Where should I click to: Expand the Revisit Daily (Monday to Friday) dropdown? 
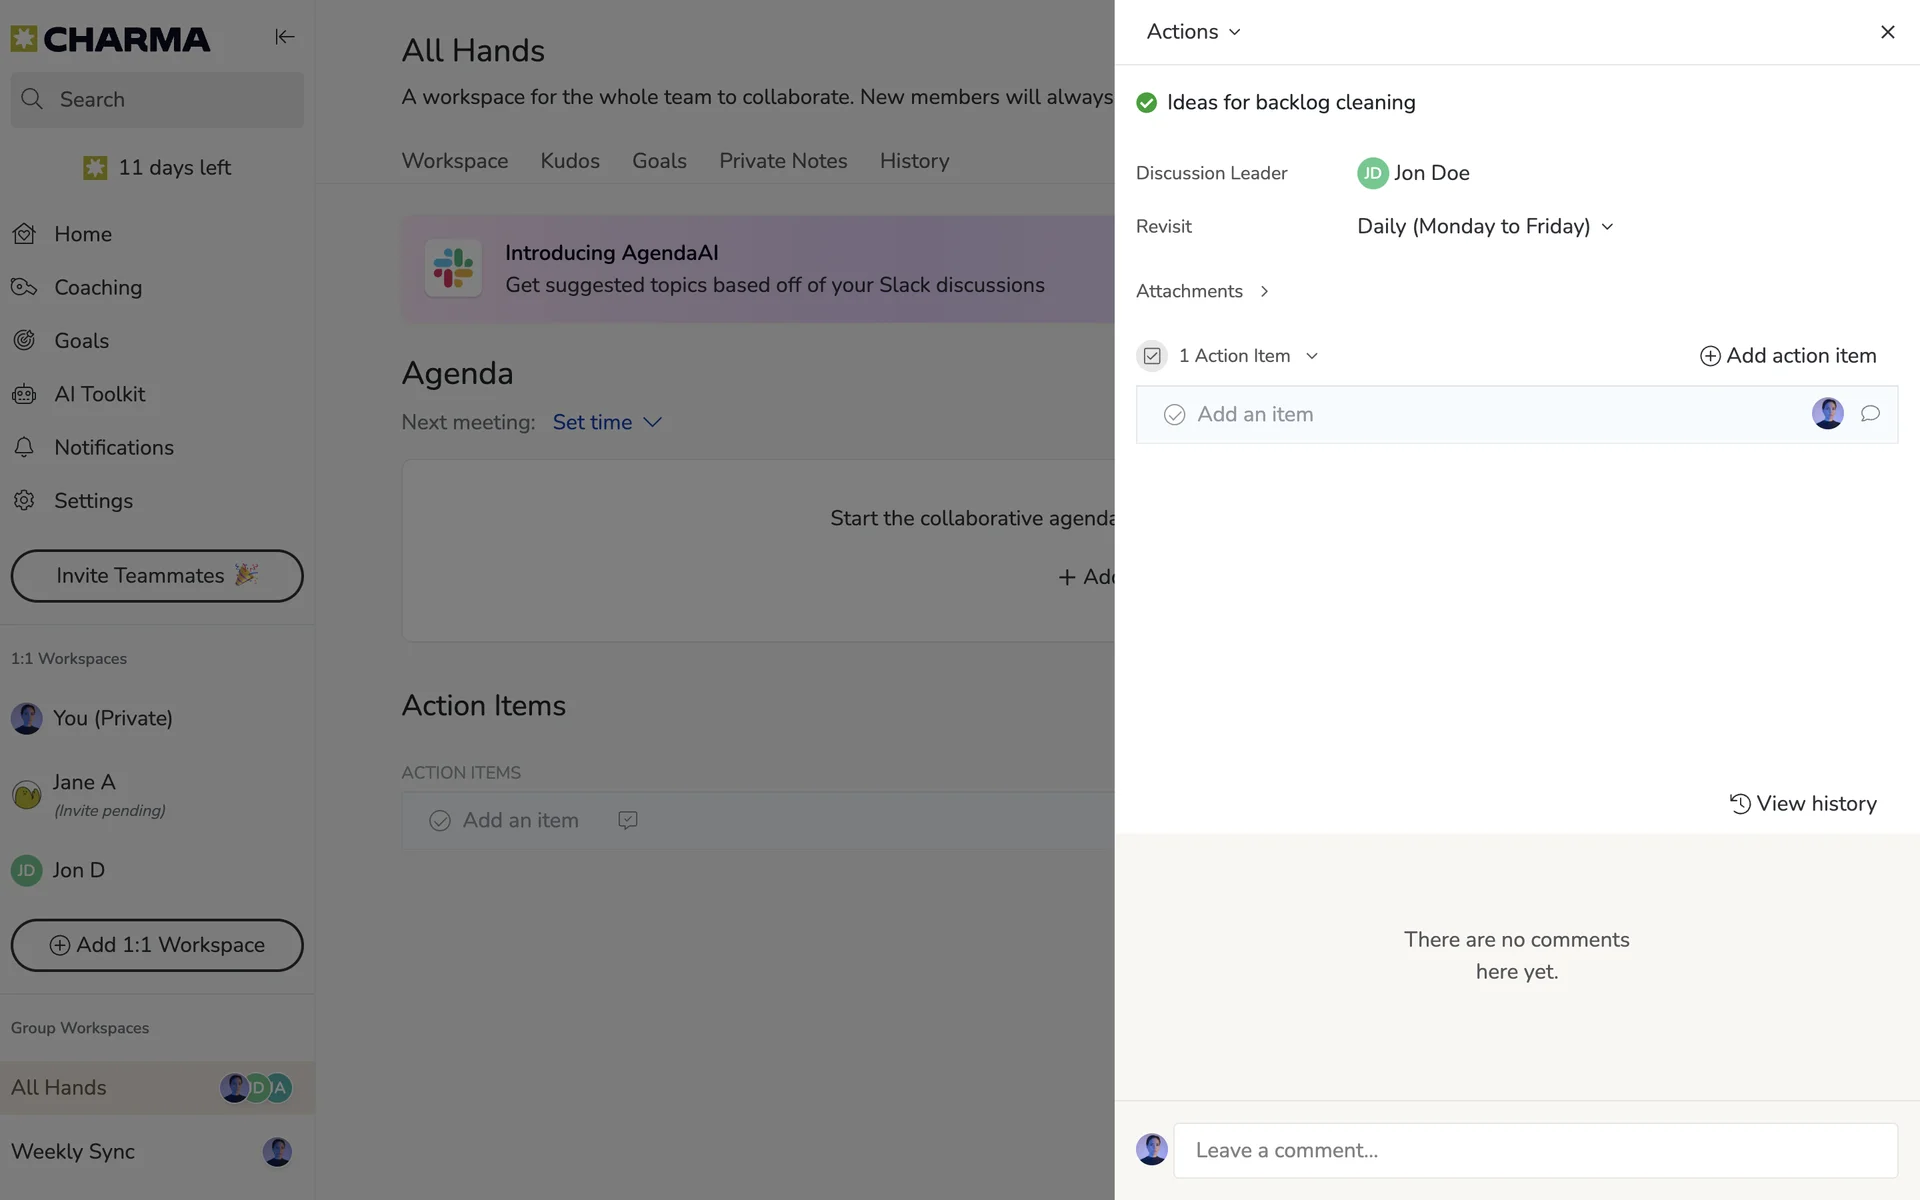1485,227
